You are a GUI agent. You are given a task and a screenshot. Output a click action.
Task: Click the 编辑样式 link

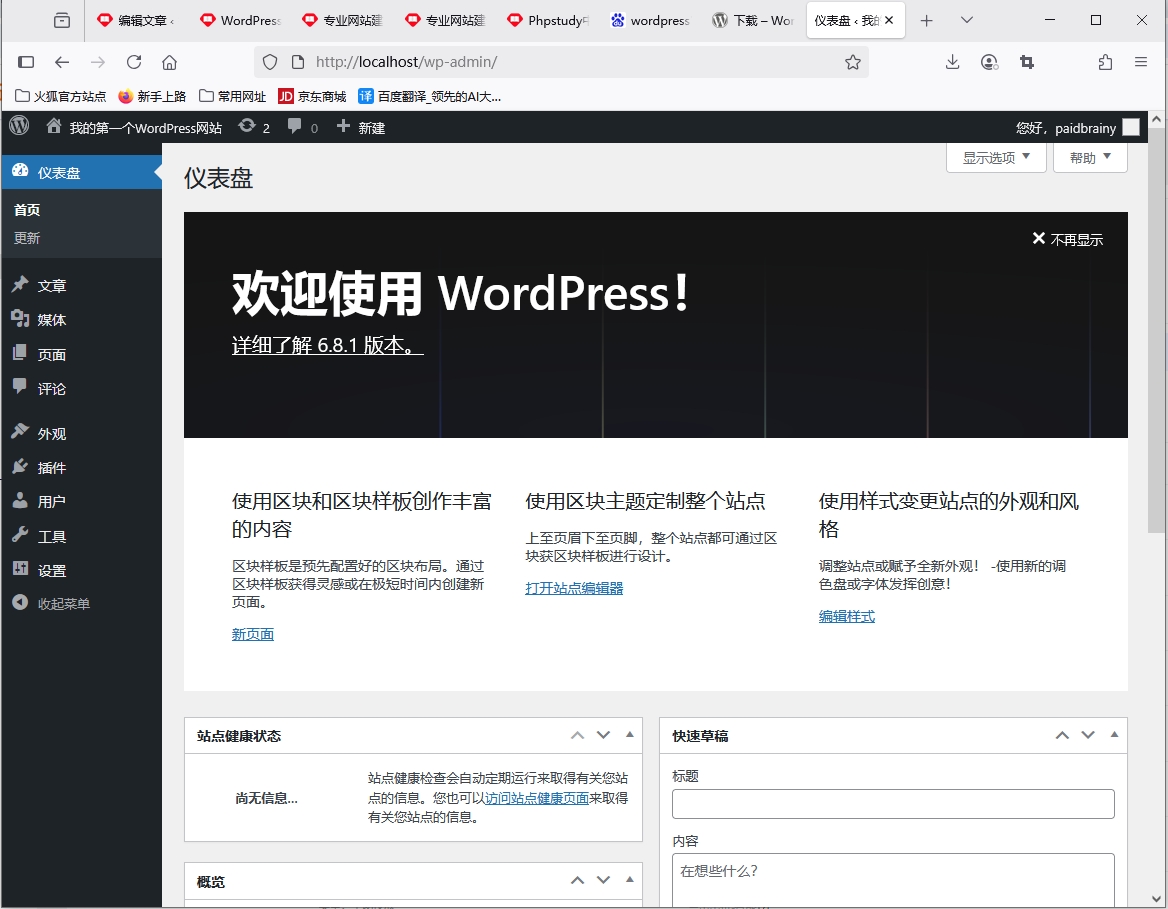[x=847, y=616]
